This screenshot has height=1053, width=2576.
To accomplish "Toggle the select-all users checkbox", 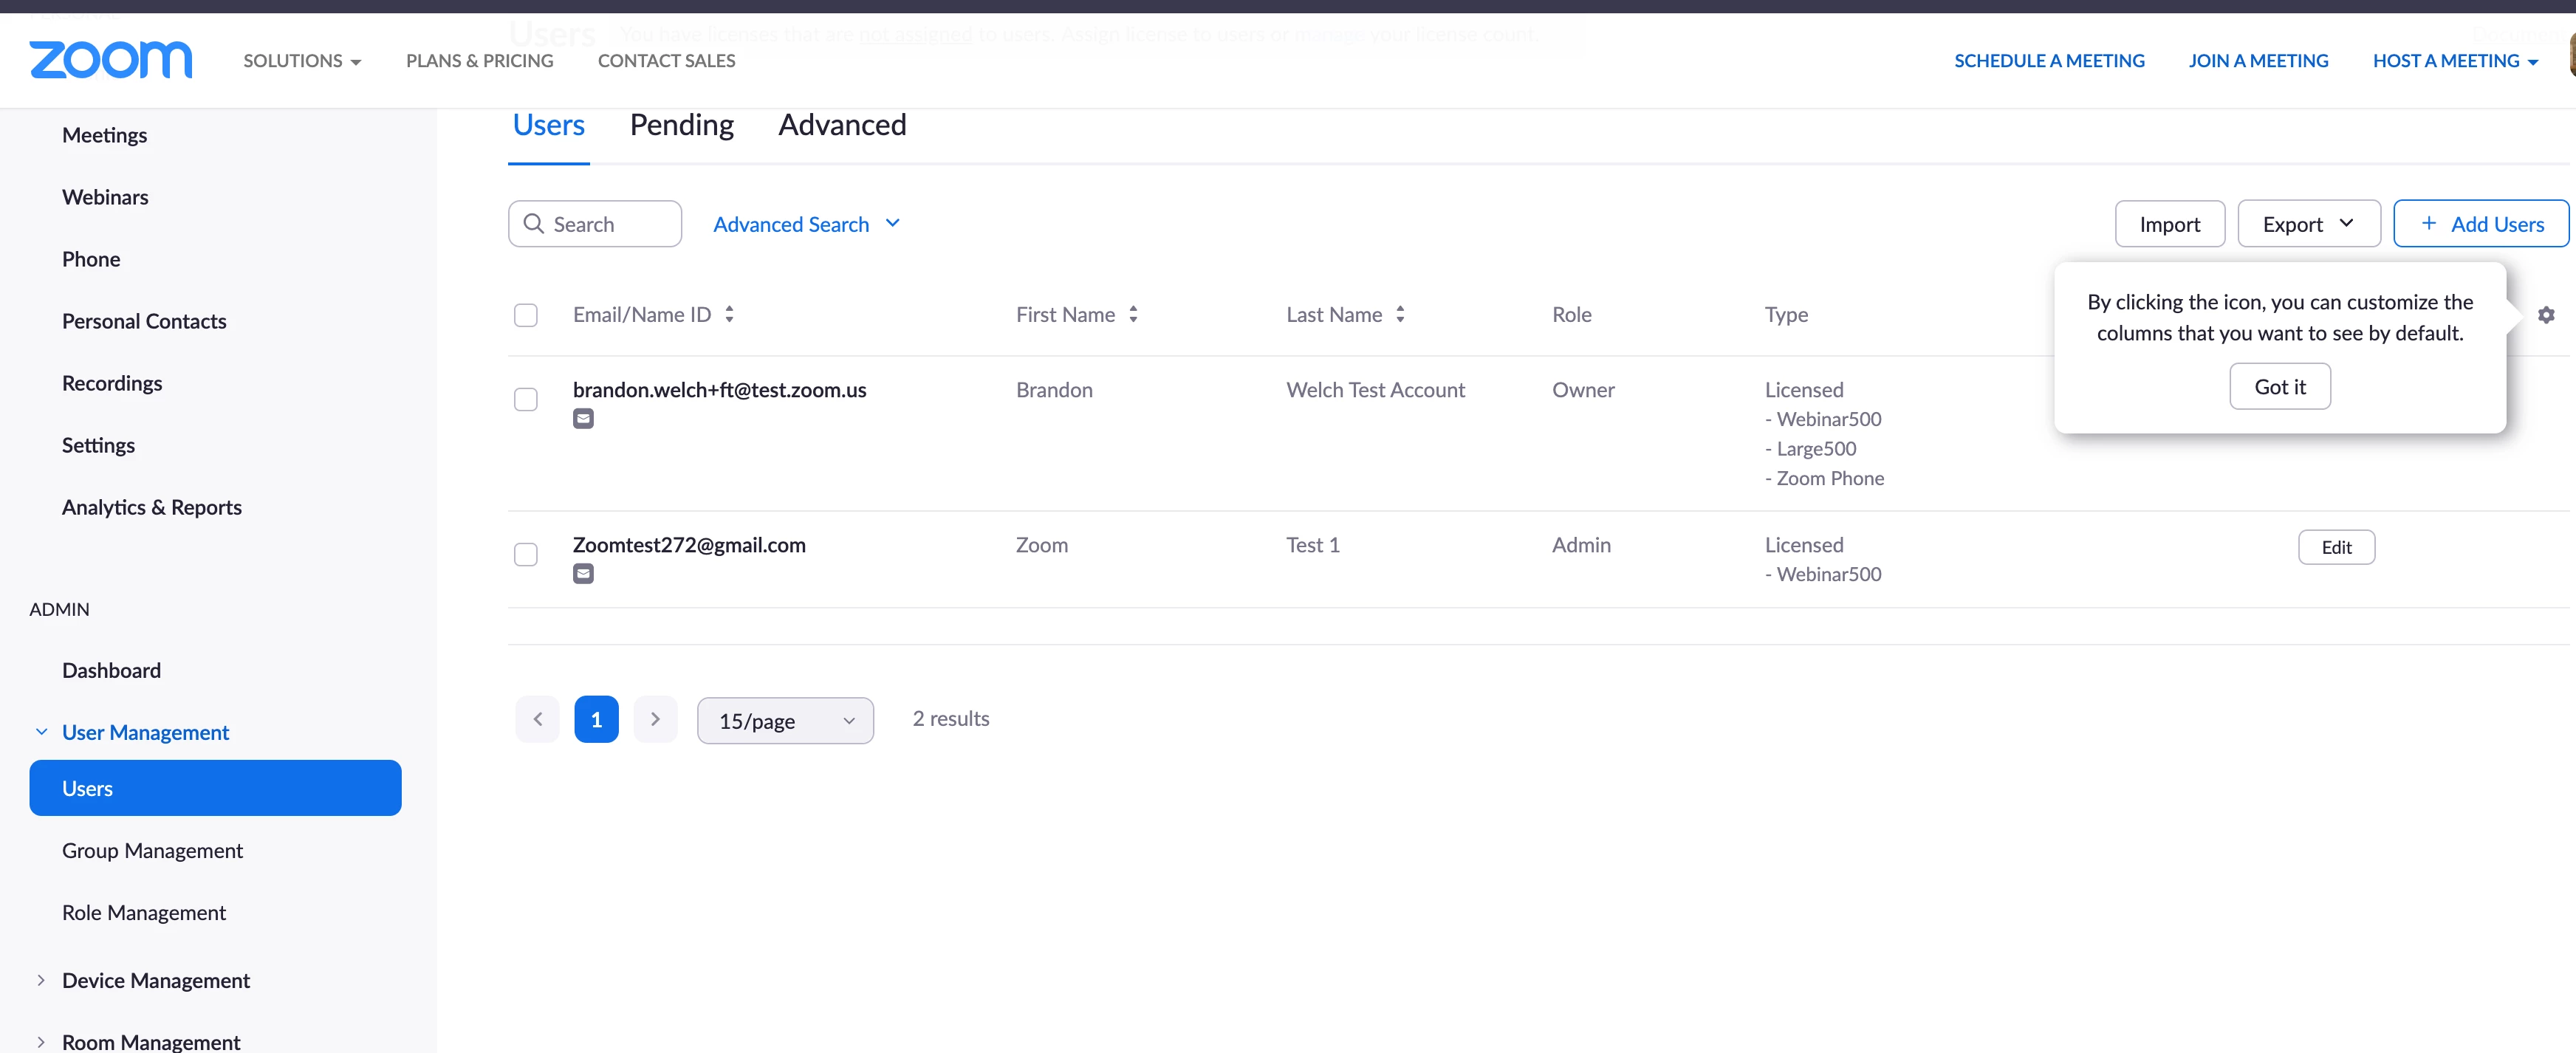I will coord(526,315).
